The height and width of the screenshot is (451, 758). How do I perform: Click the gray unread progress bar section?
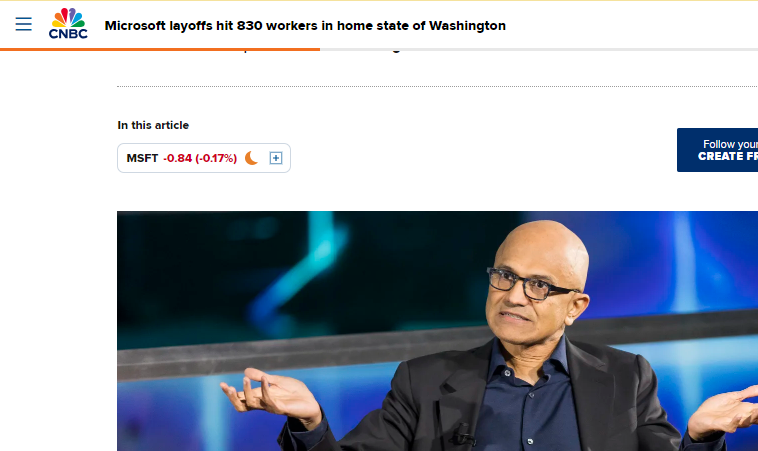[x=539, y=49]
